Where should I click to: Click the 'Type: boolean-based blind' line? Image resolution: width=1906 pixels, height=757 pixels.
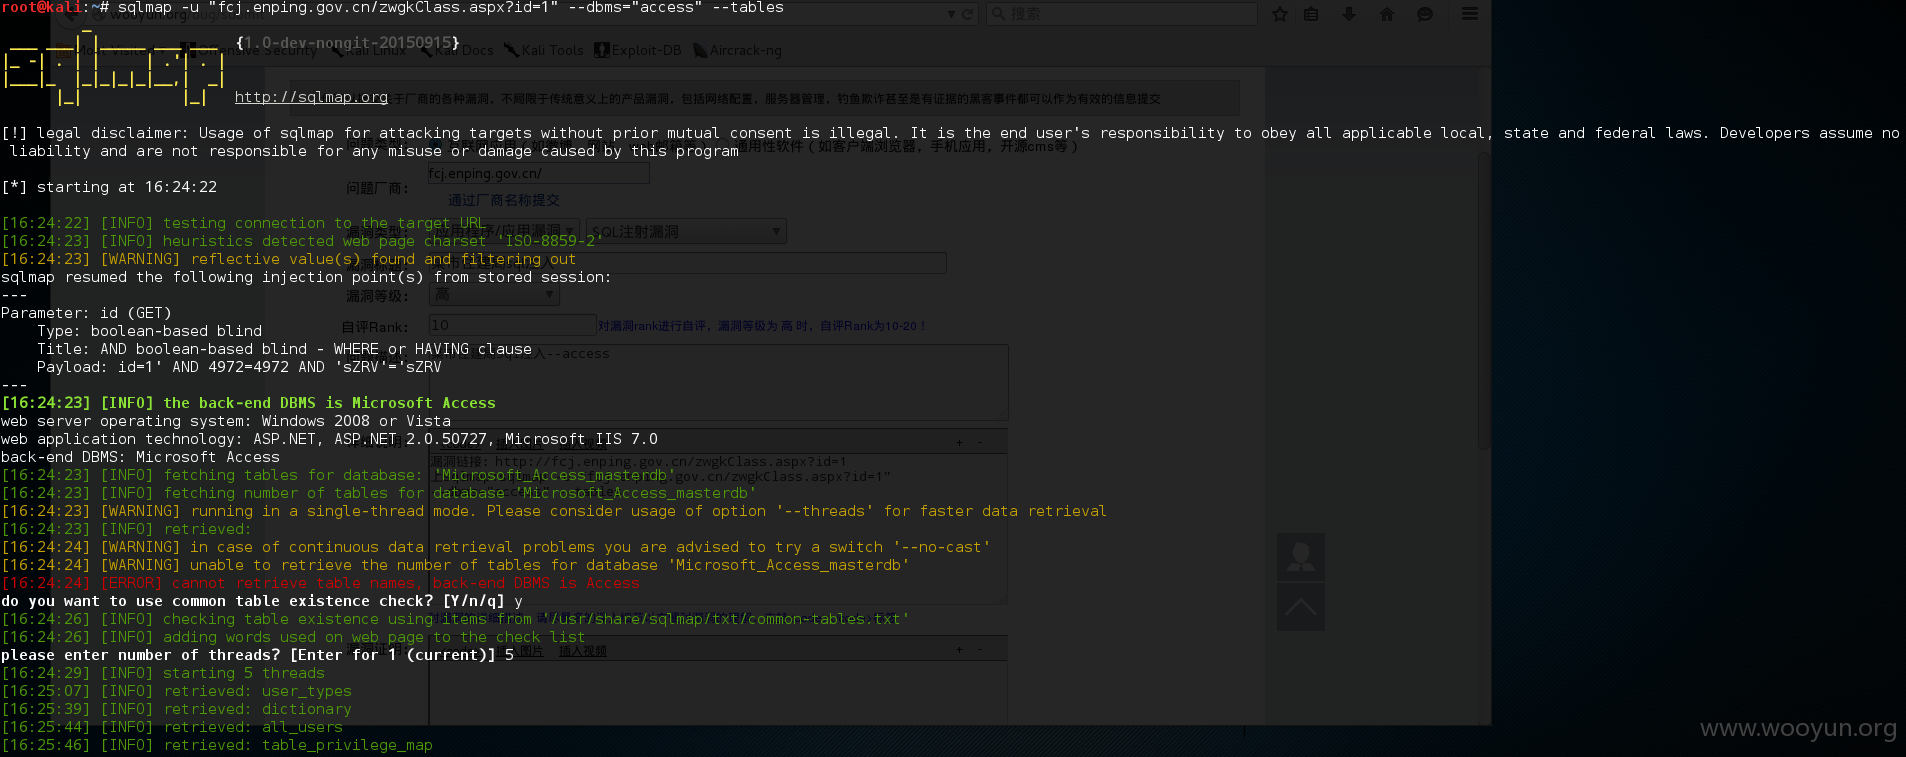[150, 331]
